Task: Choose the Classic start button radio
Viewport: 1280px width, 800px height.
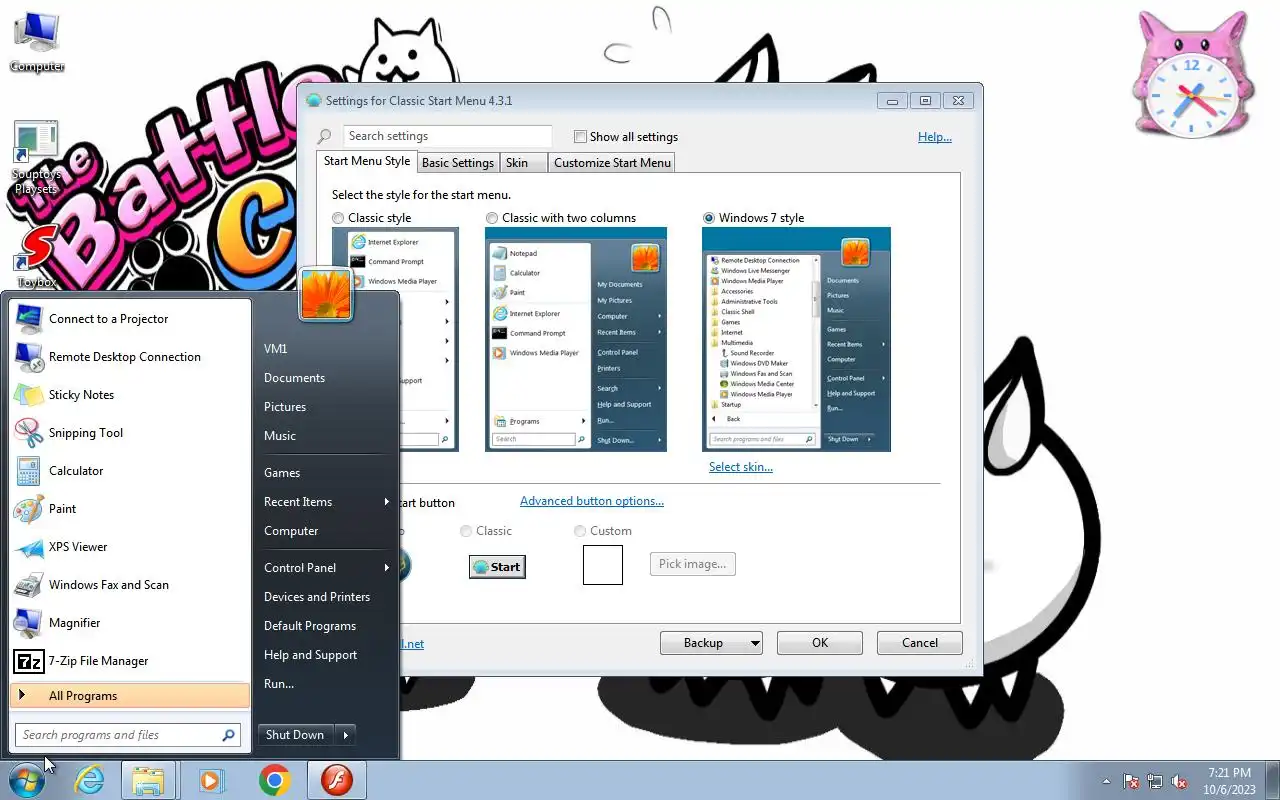Action: [466, 531]
